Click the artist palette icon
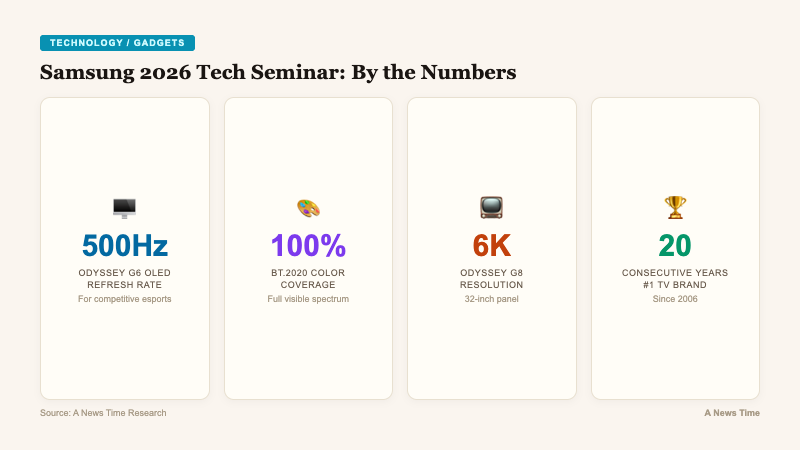This screenshot has width=800, height=450. [x=308, y=208]
